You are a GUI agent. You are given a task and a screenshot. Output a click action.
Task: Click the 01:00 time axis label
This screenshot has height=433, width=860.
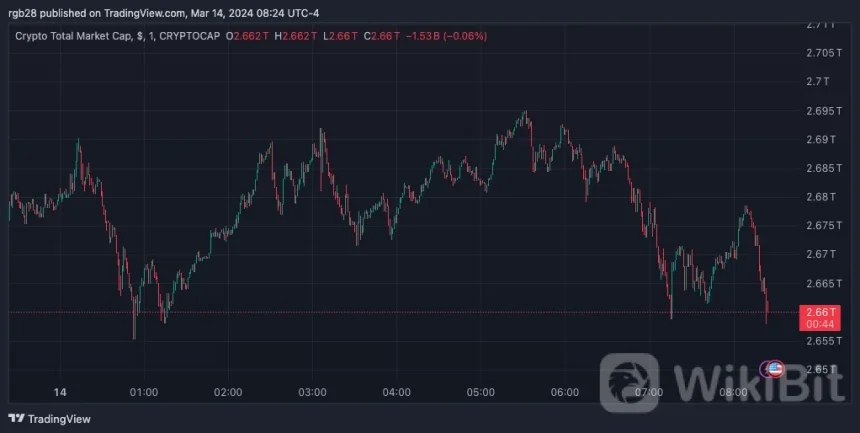[x=144, y=391]
